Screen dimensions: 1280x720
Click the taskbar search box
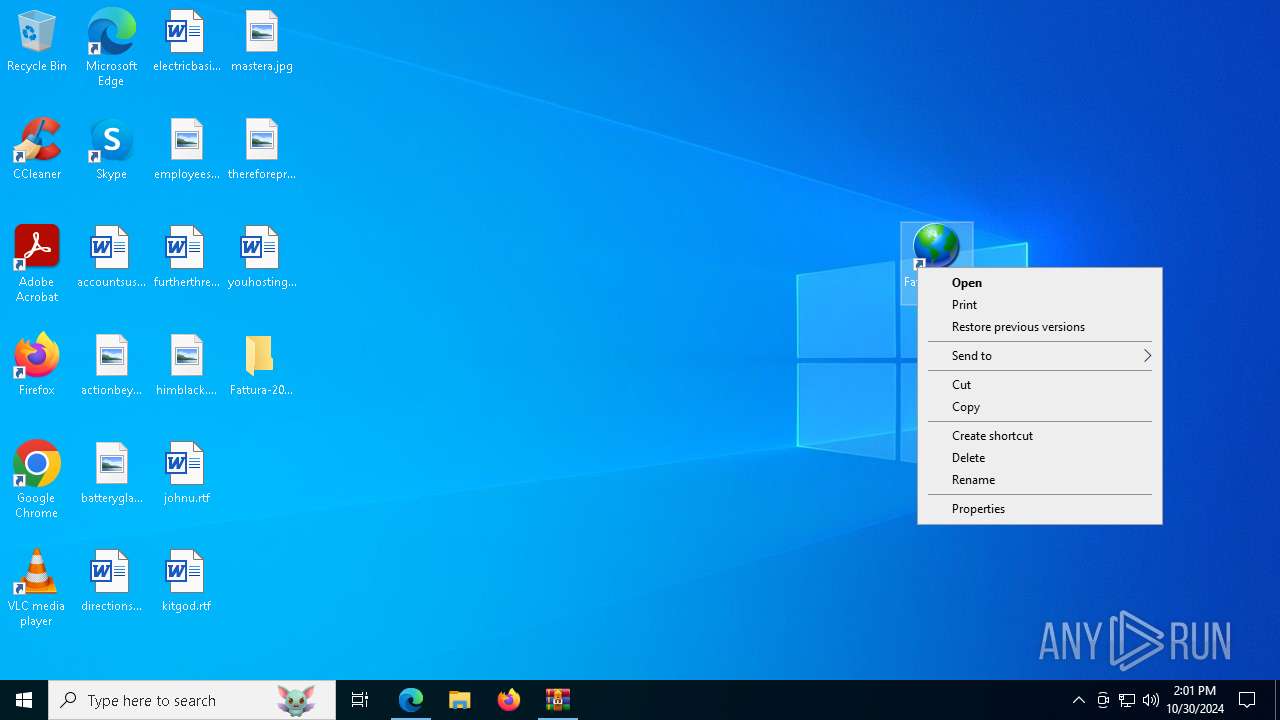pos(192,700)
